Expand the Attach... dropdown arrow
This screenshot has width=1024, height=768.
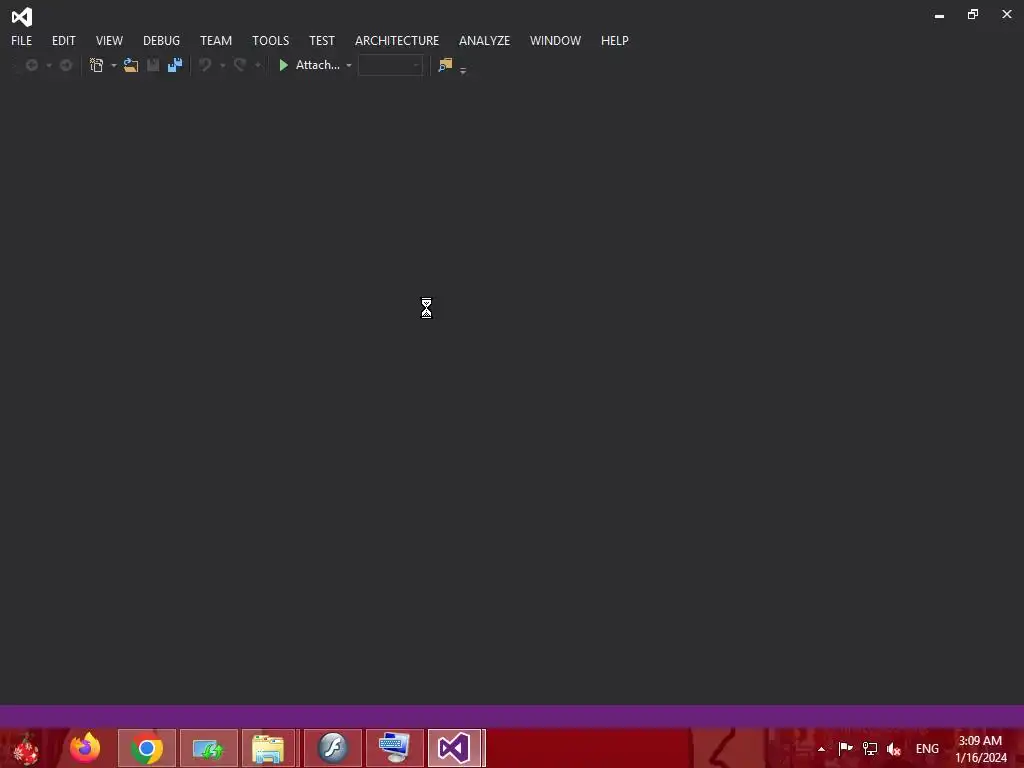click(349, 65)
